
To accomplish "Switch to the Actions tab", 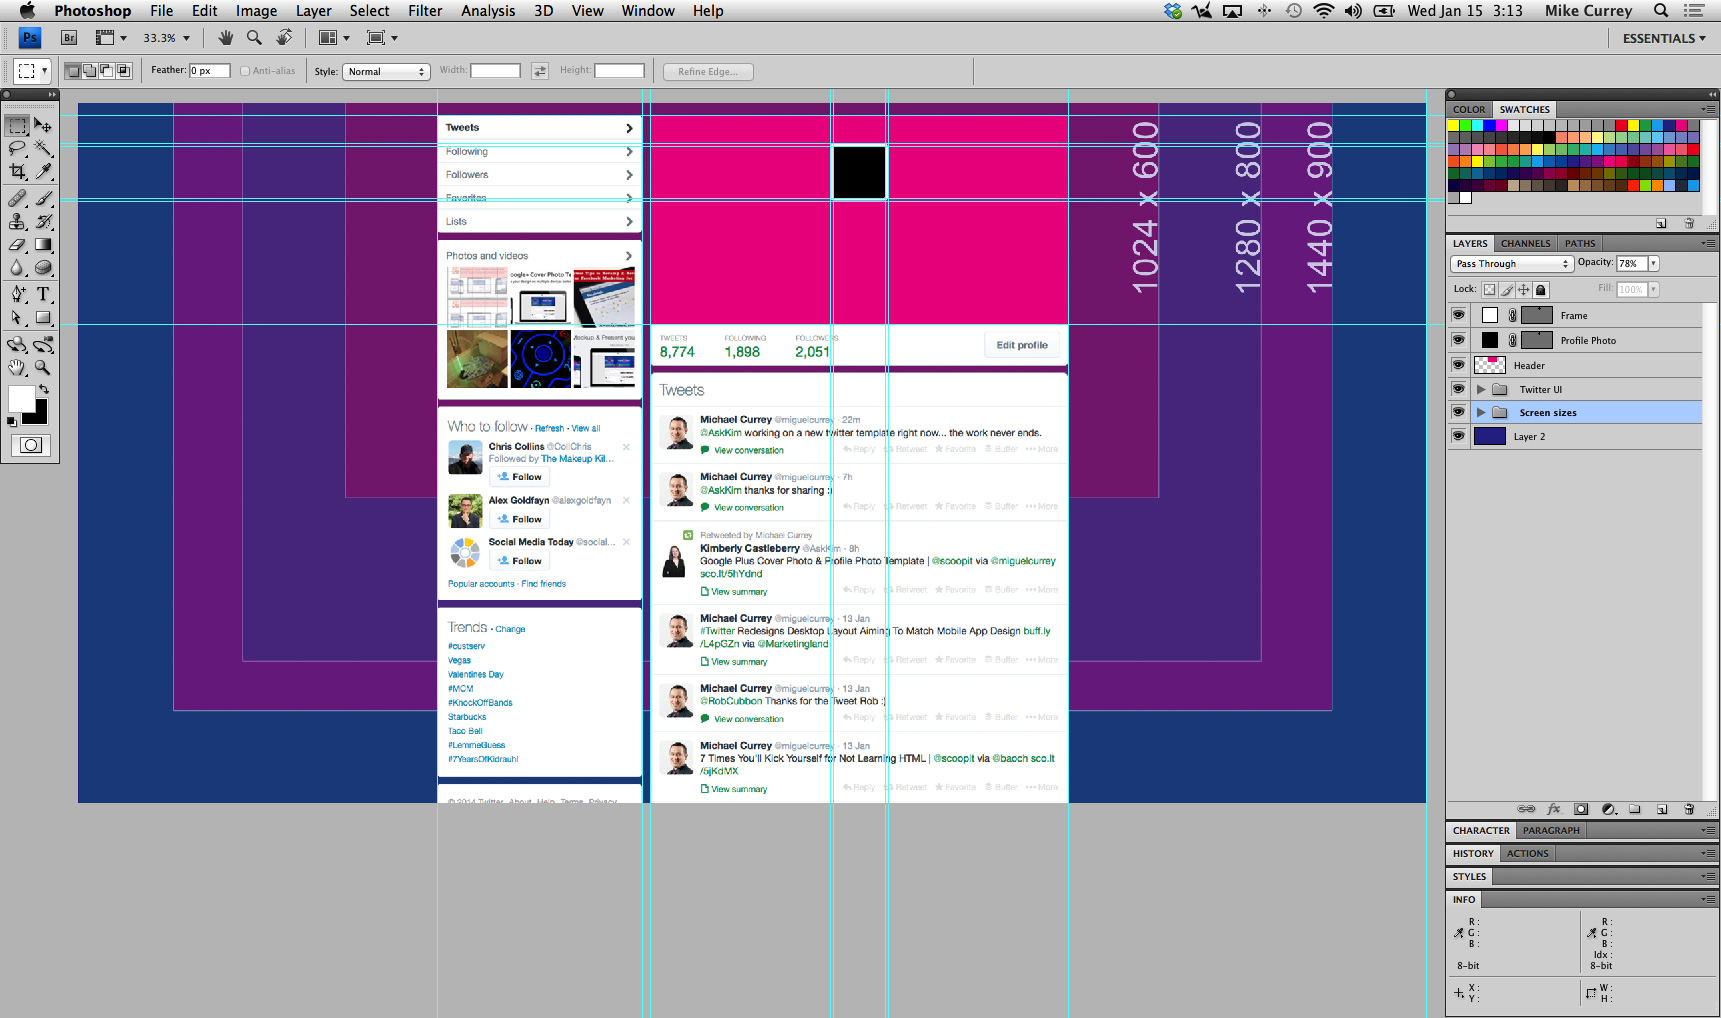I will 1527,853.
